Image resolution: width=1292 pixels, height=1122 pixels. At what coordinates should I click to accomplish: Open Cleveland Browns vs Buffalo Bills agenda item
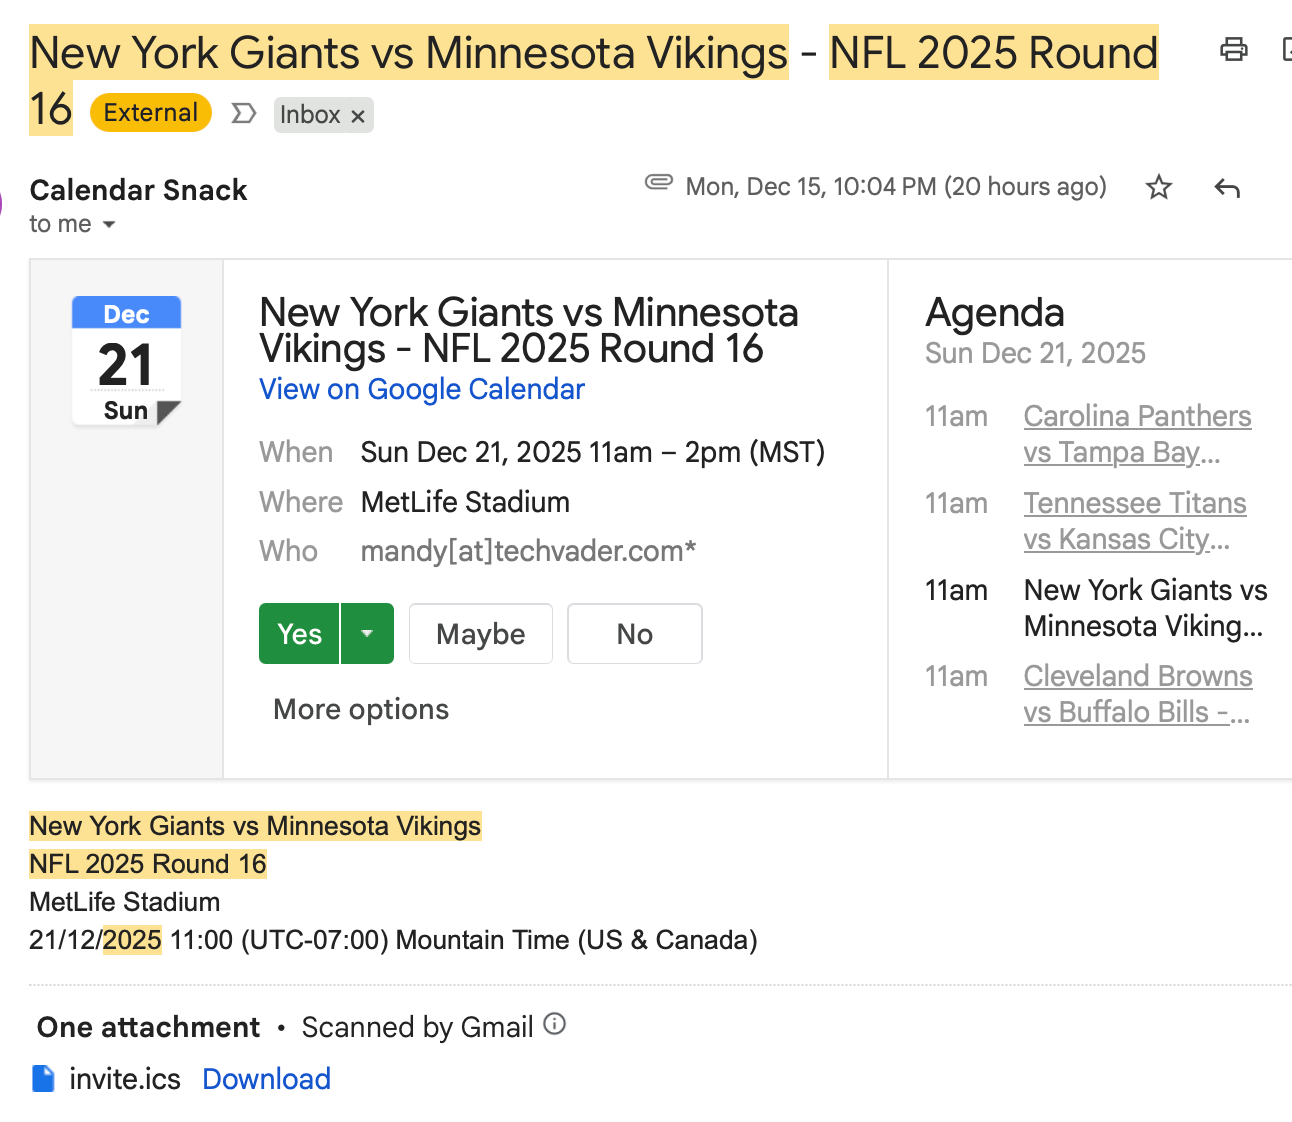tap(1137, 694)
